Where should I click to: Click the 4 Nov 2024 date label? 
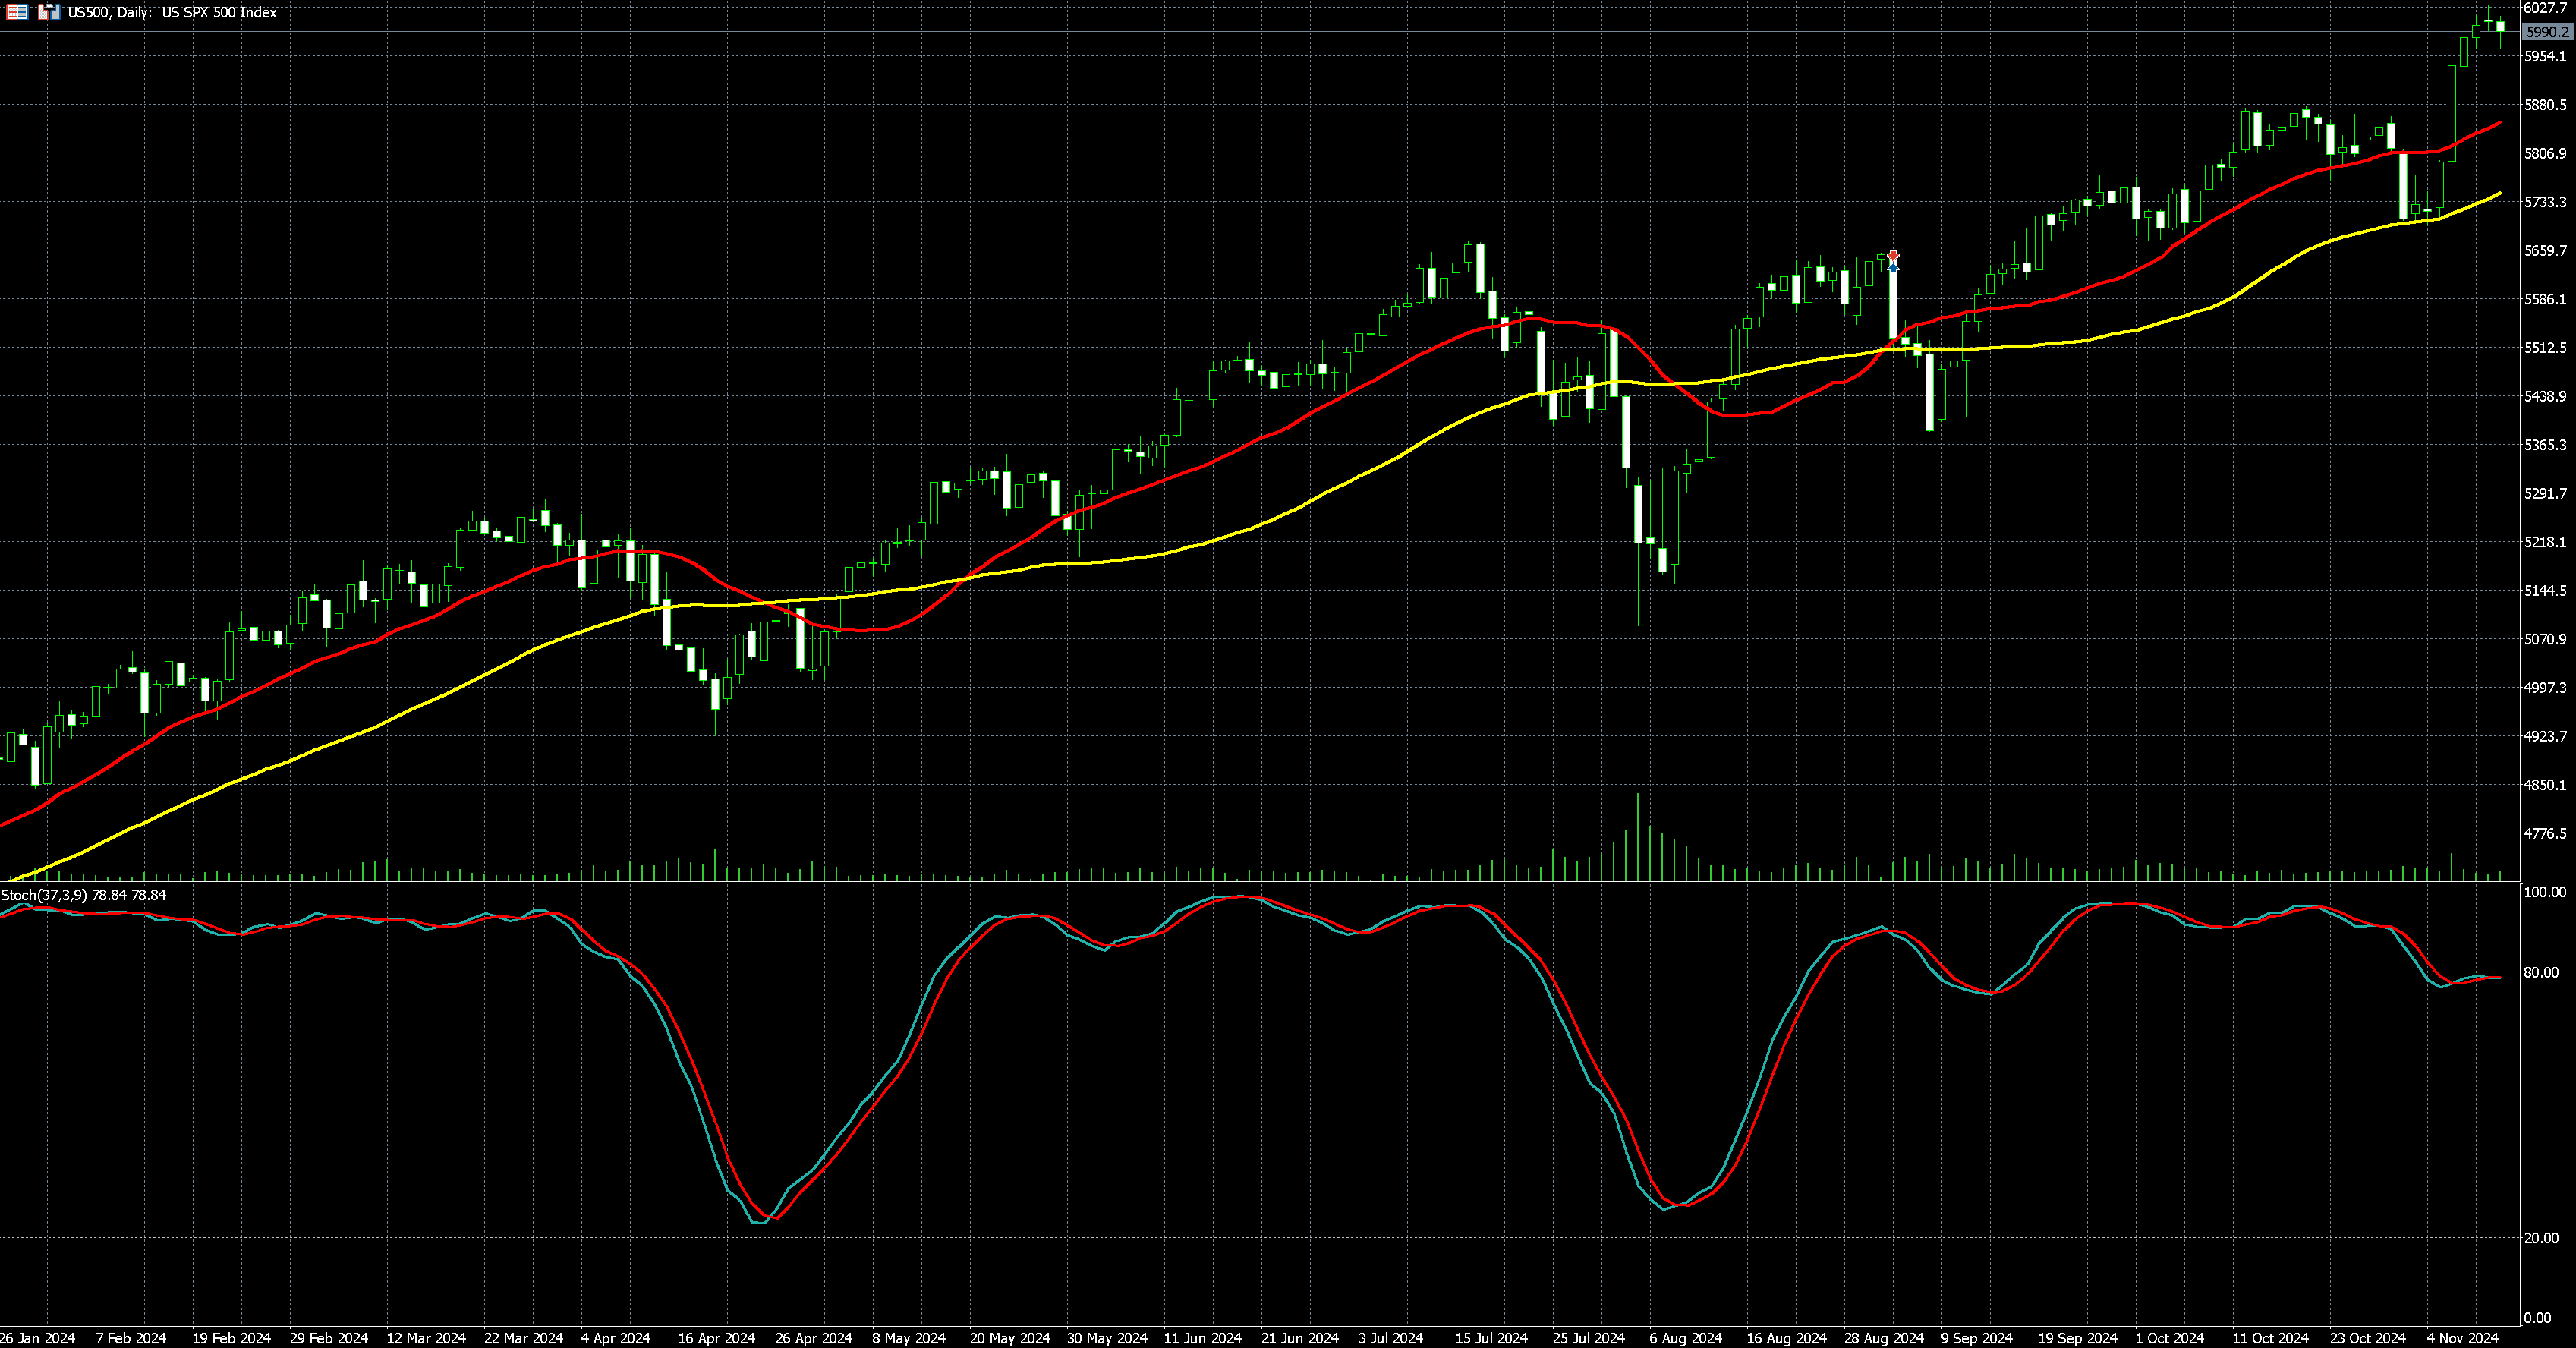tap(2462, 1338)
